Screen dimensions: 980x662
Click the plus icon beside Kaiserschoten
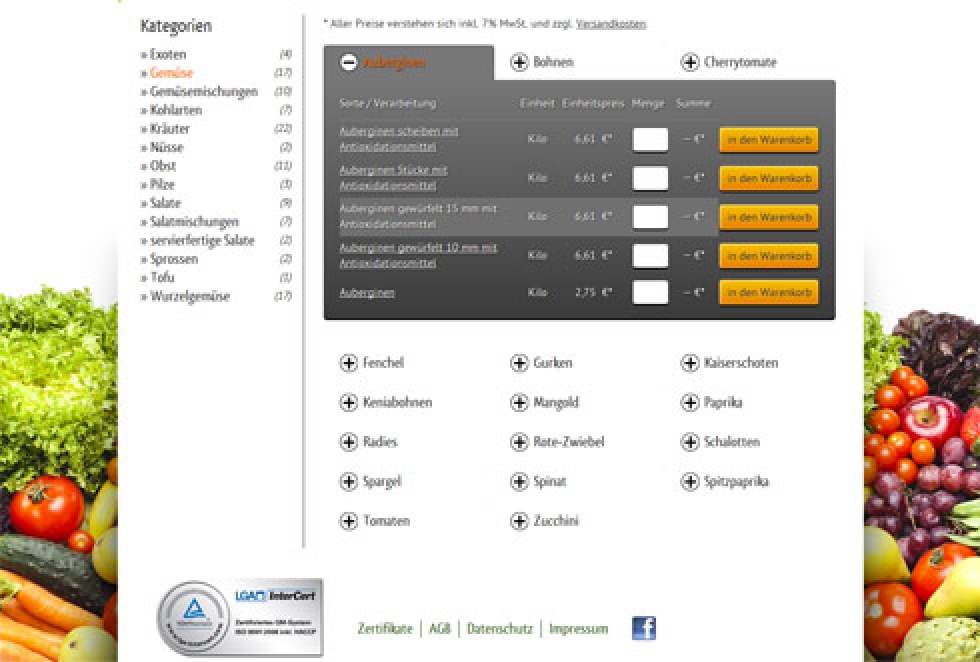click(690, 363)
